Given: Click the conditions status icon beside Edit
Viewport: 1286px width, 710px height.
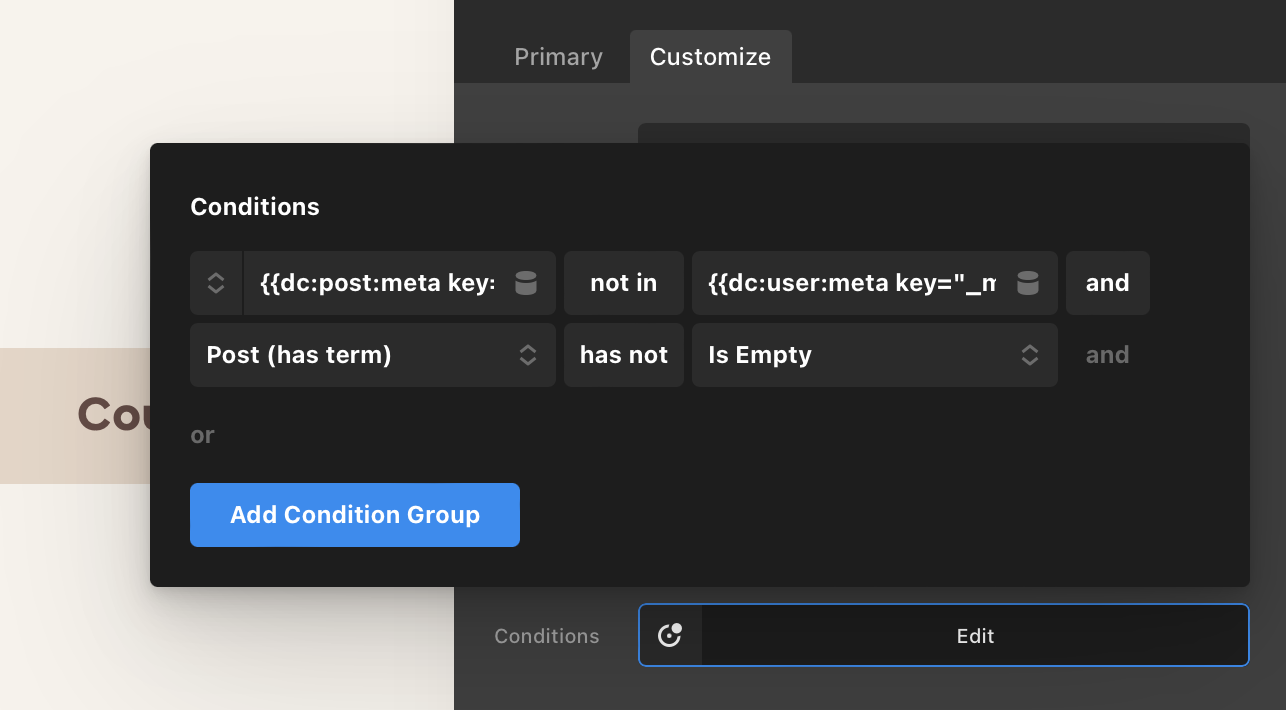Looking at the screenshot, I should point(670,635).
